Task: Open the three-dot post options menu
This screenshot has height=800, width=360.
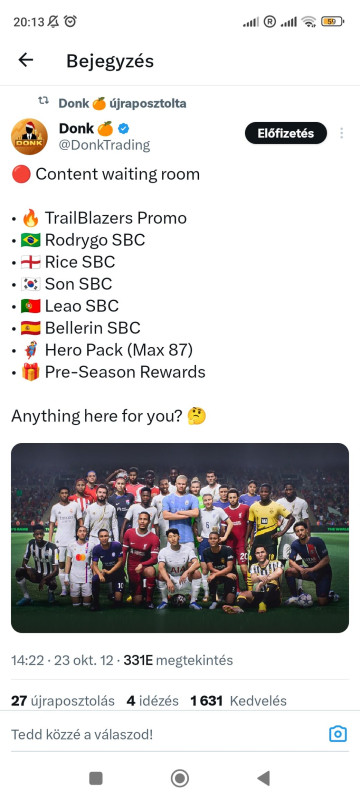Action: (341, 133)
